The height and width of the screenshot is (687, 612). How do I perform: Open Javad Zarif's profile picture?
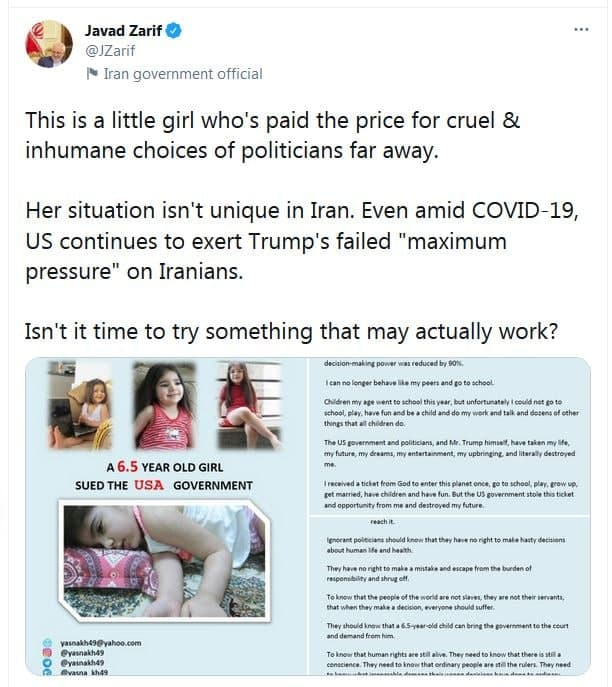click(x=49, y=44)
